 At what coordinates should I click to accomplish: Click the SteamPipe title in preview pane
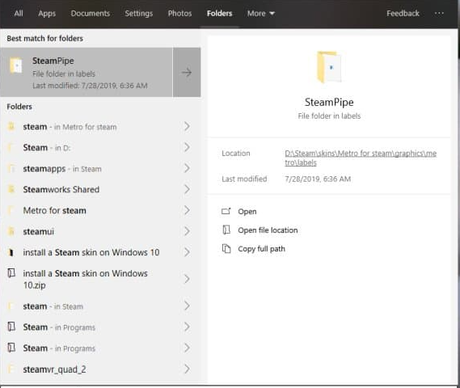click(329, 102)
